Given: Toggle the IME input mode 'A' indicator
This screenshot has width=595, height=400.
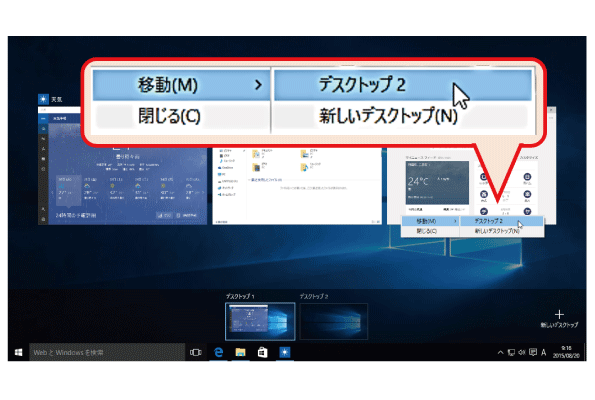Looking at the screenshot, I should pos(543,353).
